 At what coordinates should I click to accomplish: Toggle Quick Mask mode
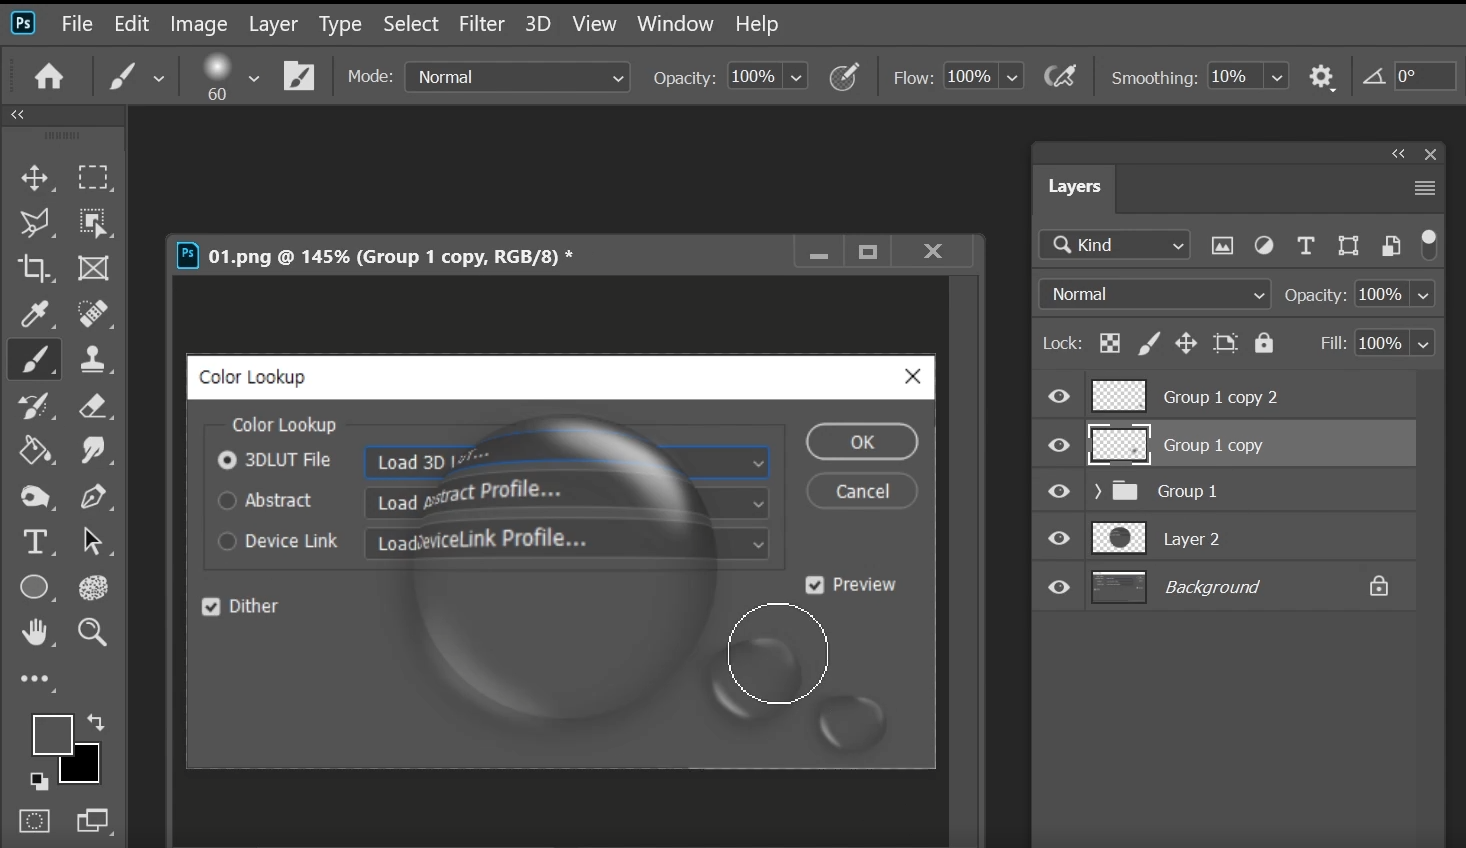coord(35,822)
